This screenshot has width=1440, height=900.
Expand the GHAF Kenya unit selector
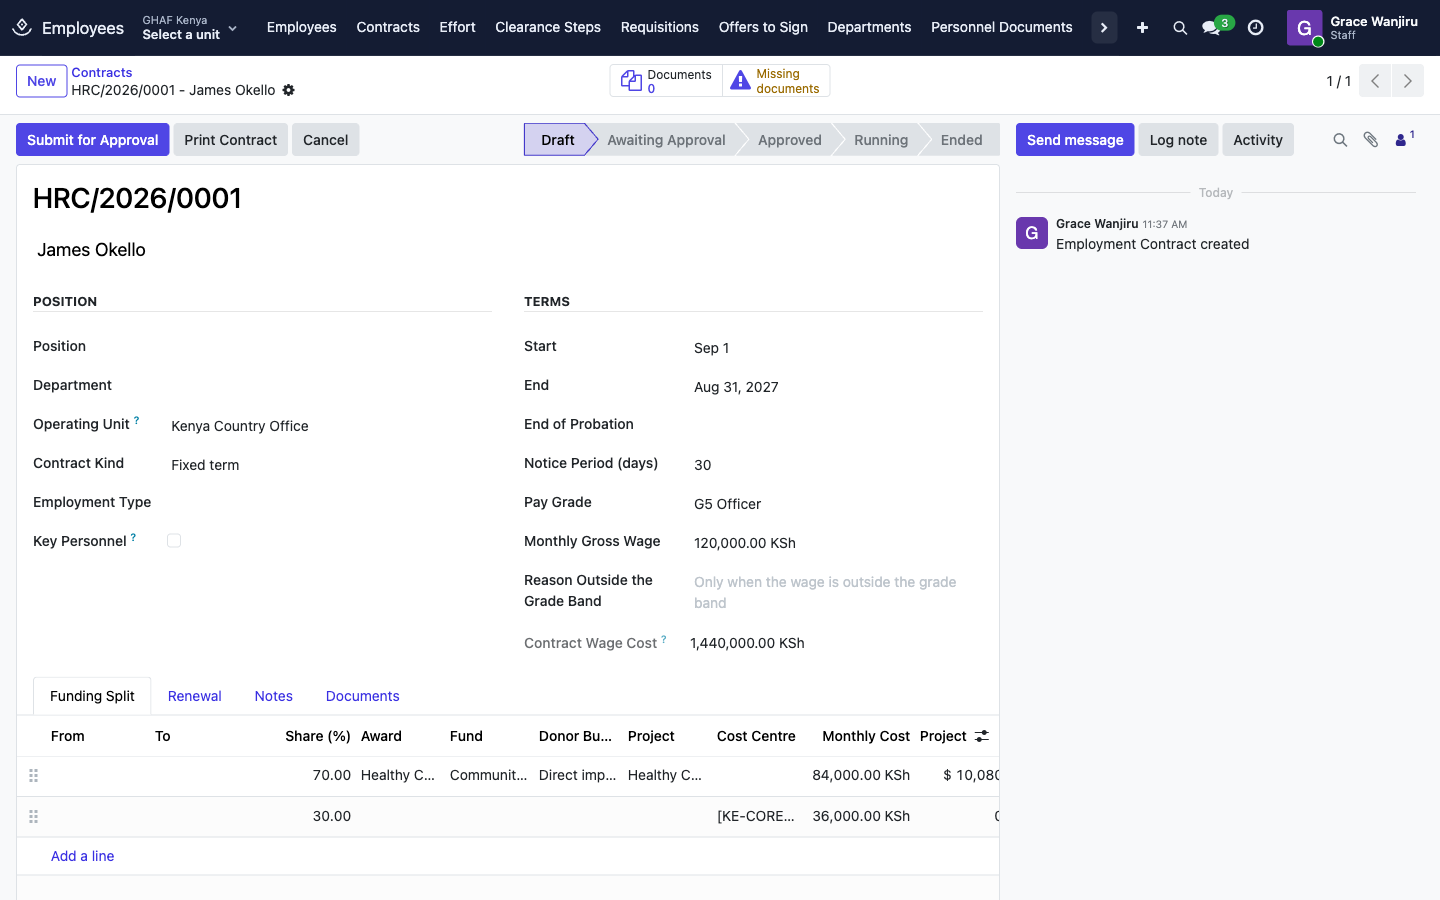190,28
